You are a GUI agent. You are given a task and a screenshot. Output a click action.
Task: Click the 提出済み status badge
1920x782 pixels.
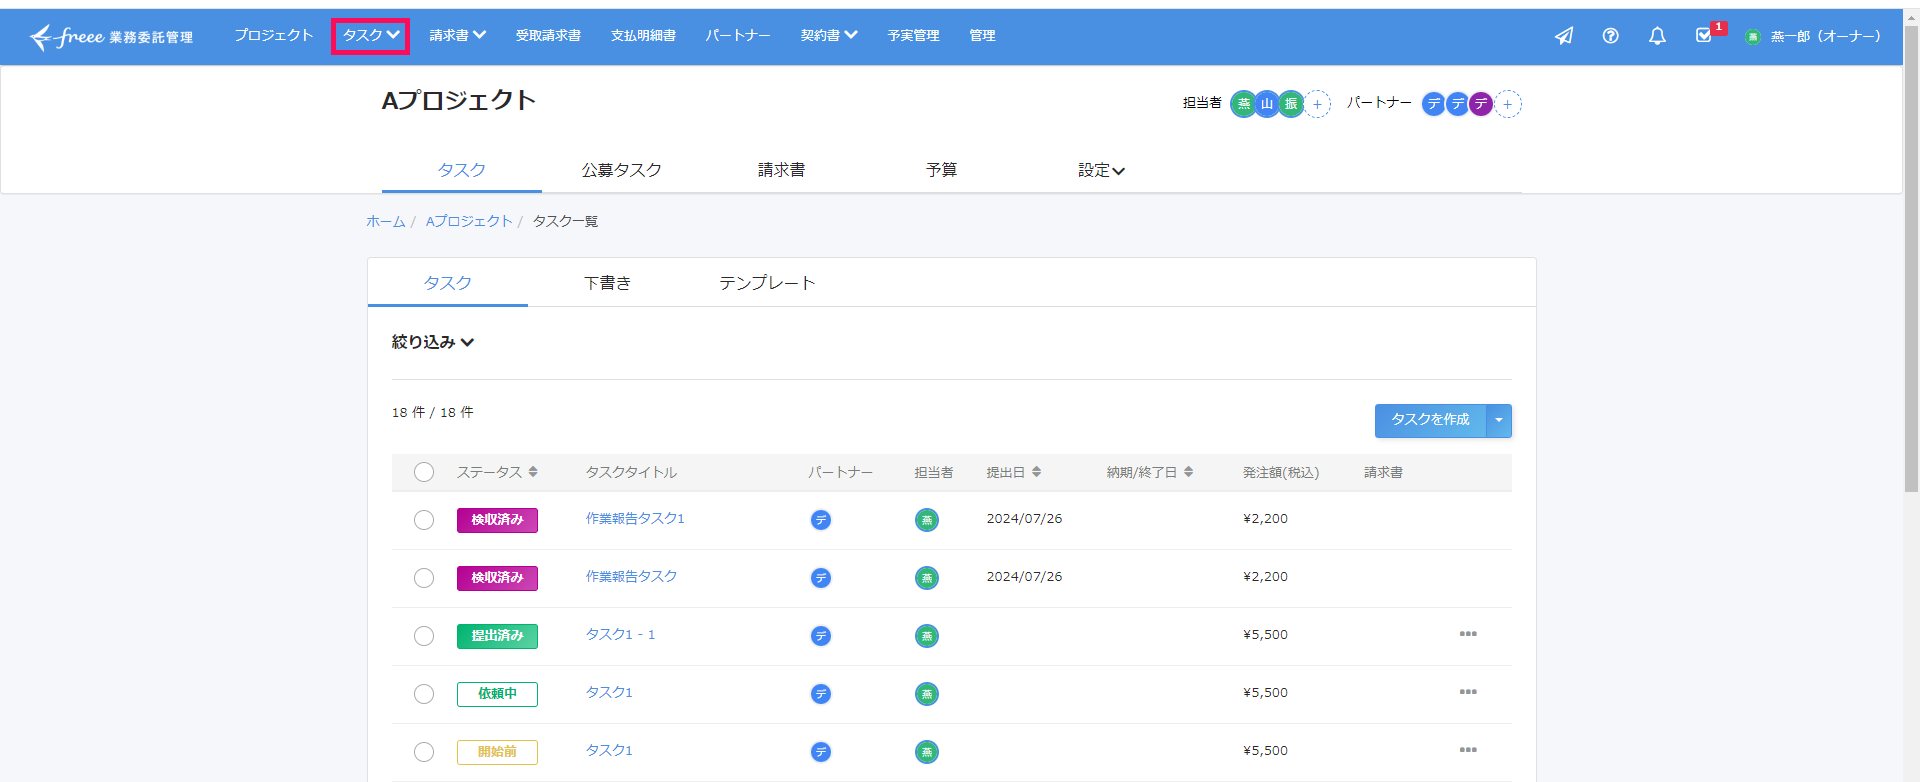tap(497, 636)
